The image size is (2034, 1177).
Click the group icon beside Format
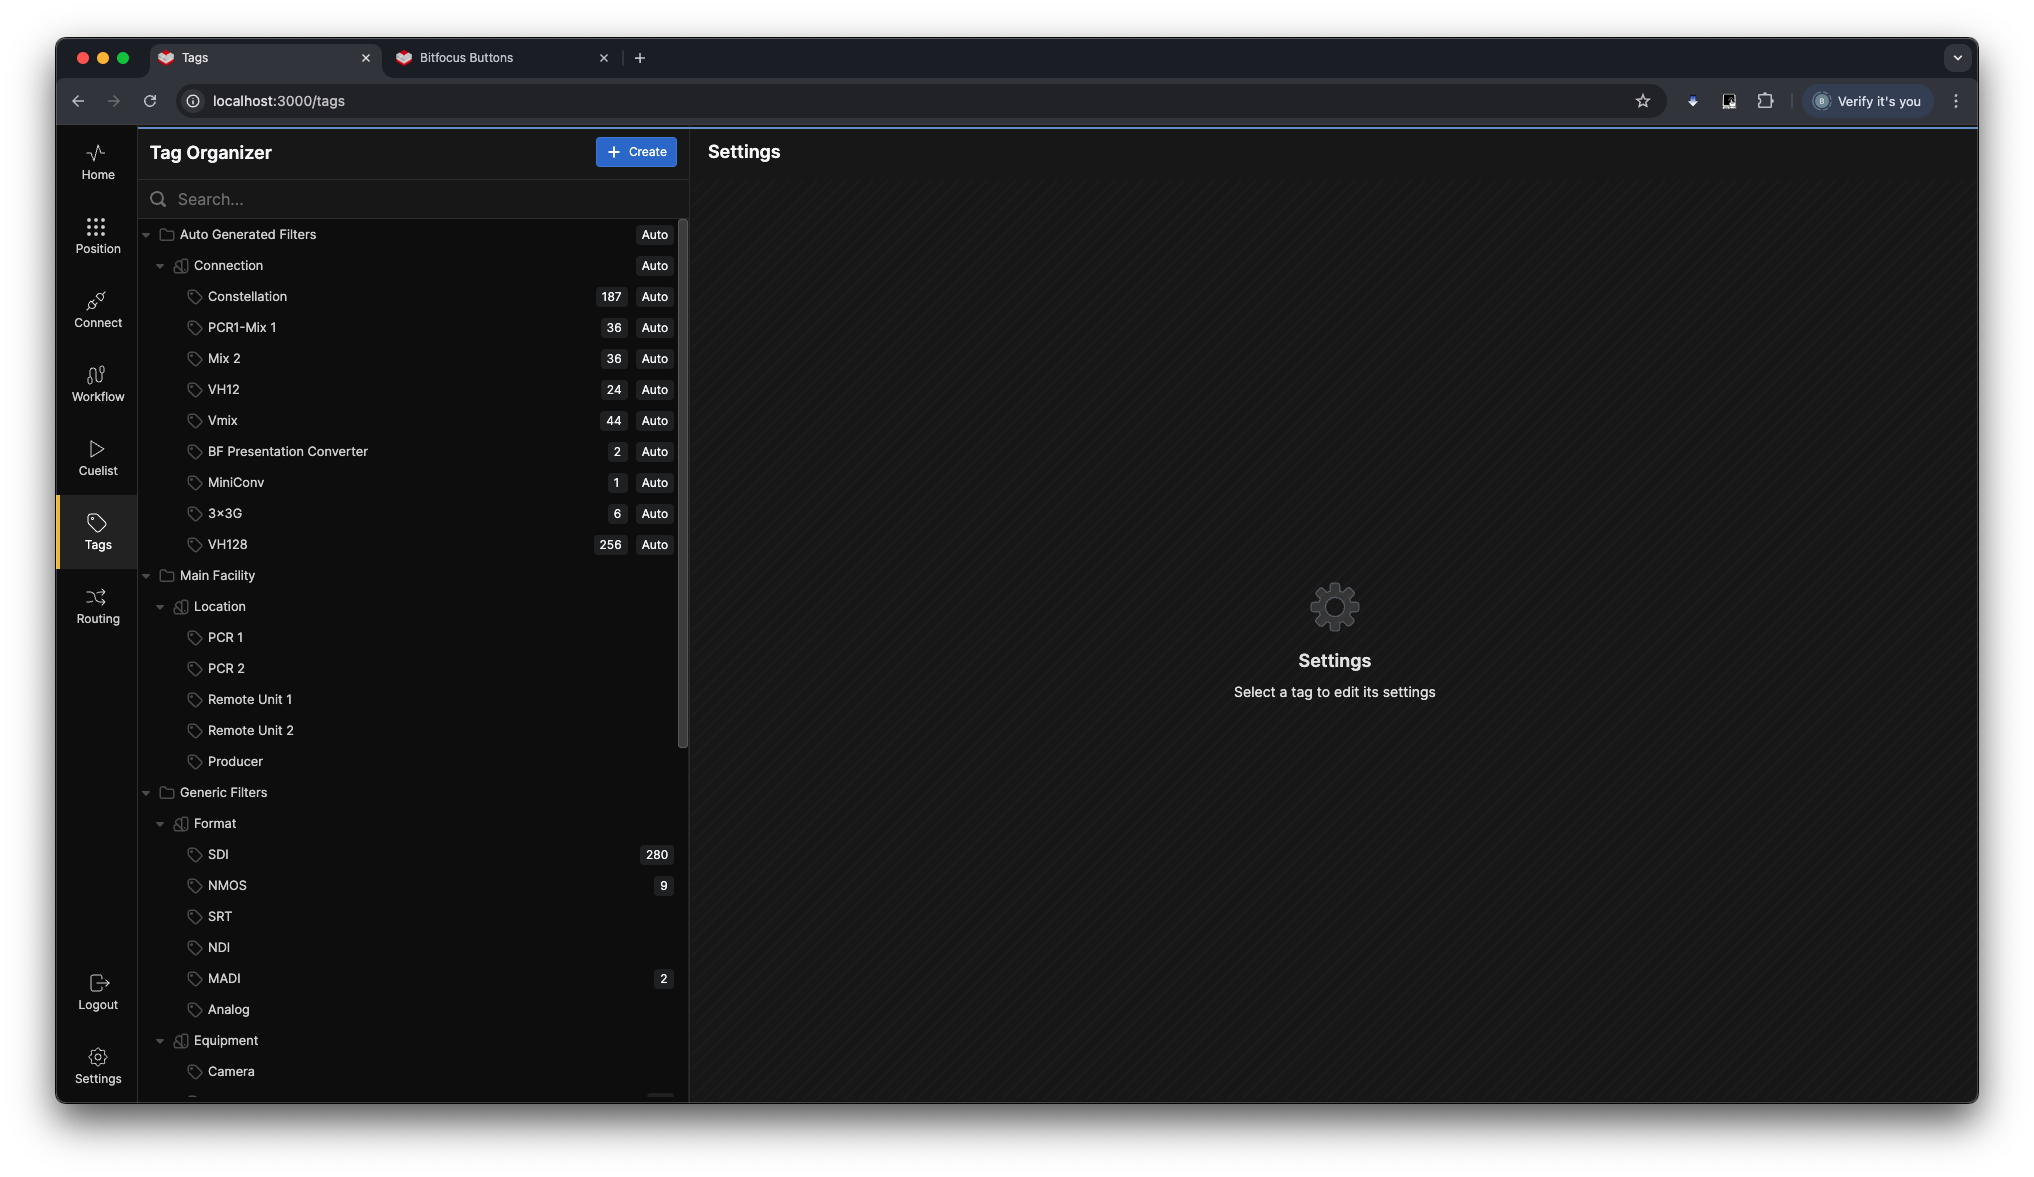181,824
